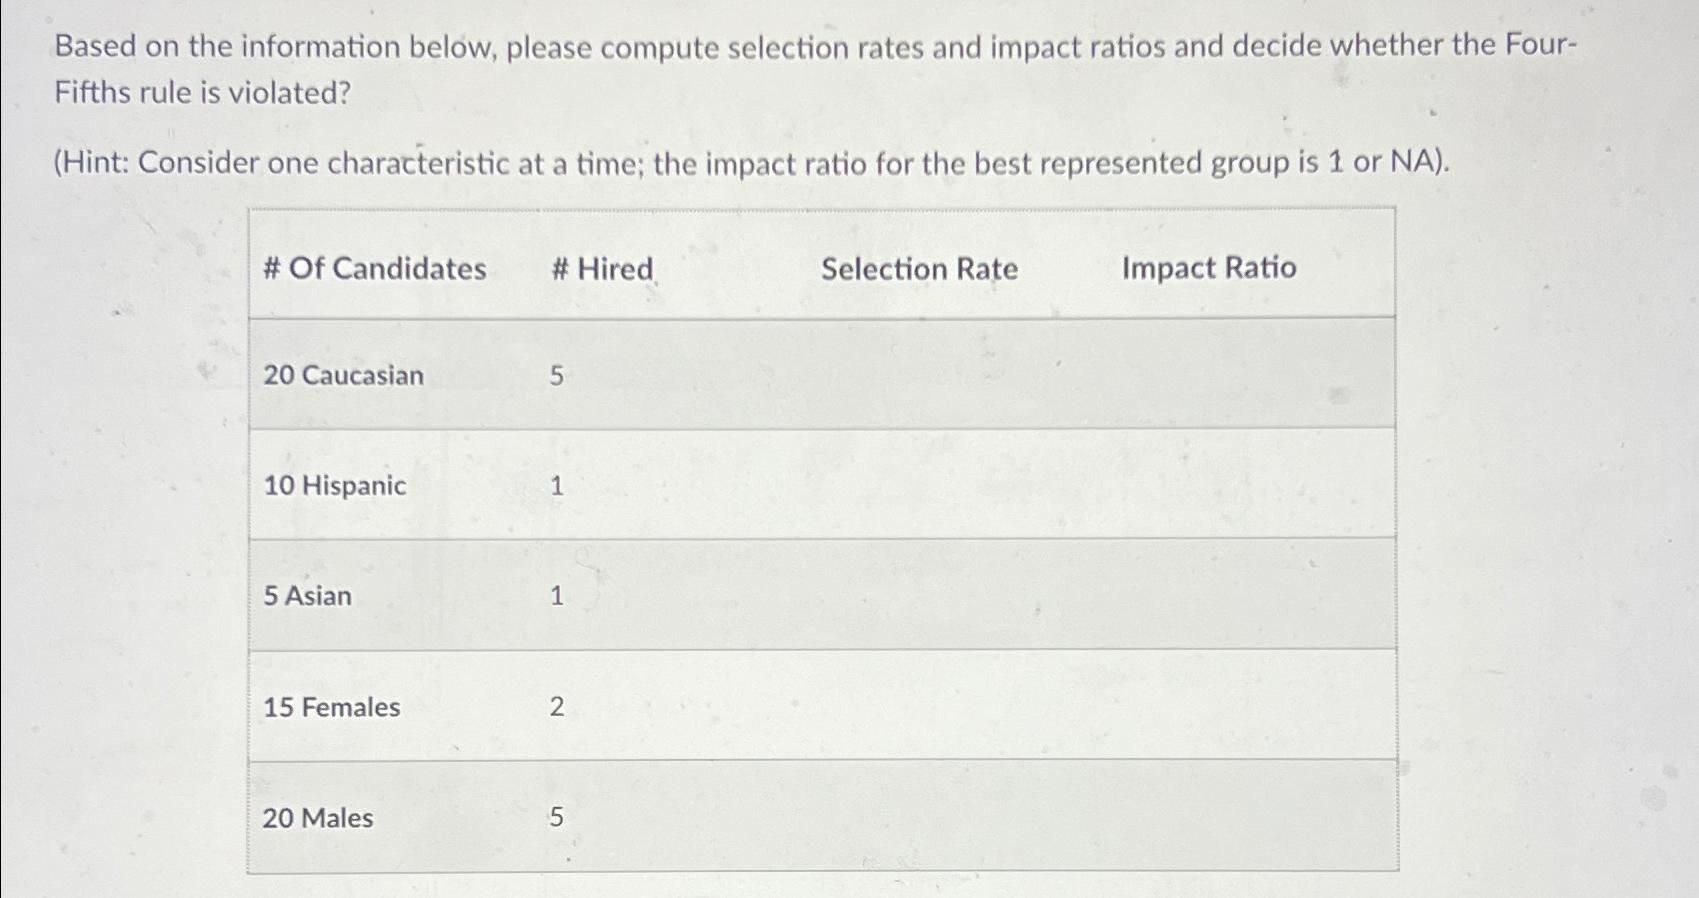Click the hired value 5 for Caucasian

556,376
